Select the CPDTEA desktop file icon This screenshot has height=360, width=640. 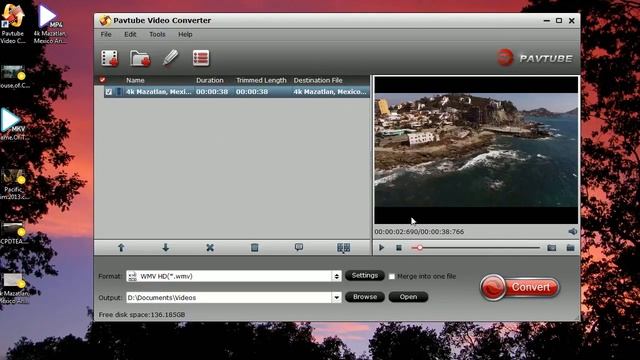click(13, 233)
